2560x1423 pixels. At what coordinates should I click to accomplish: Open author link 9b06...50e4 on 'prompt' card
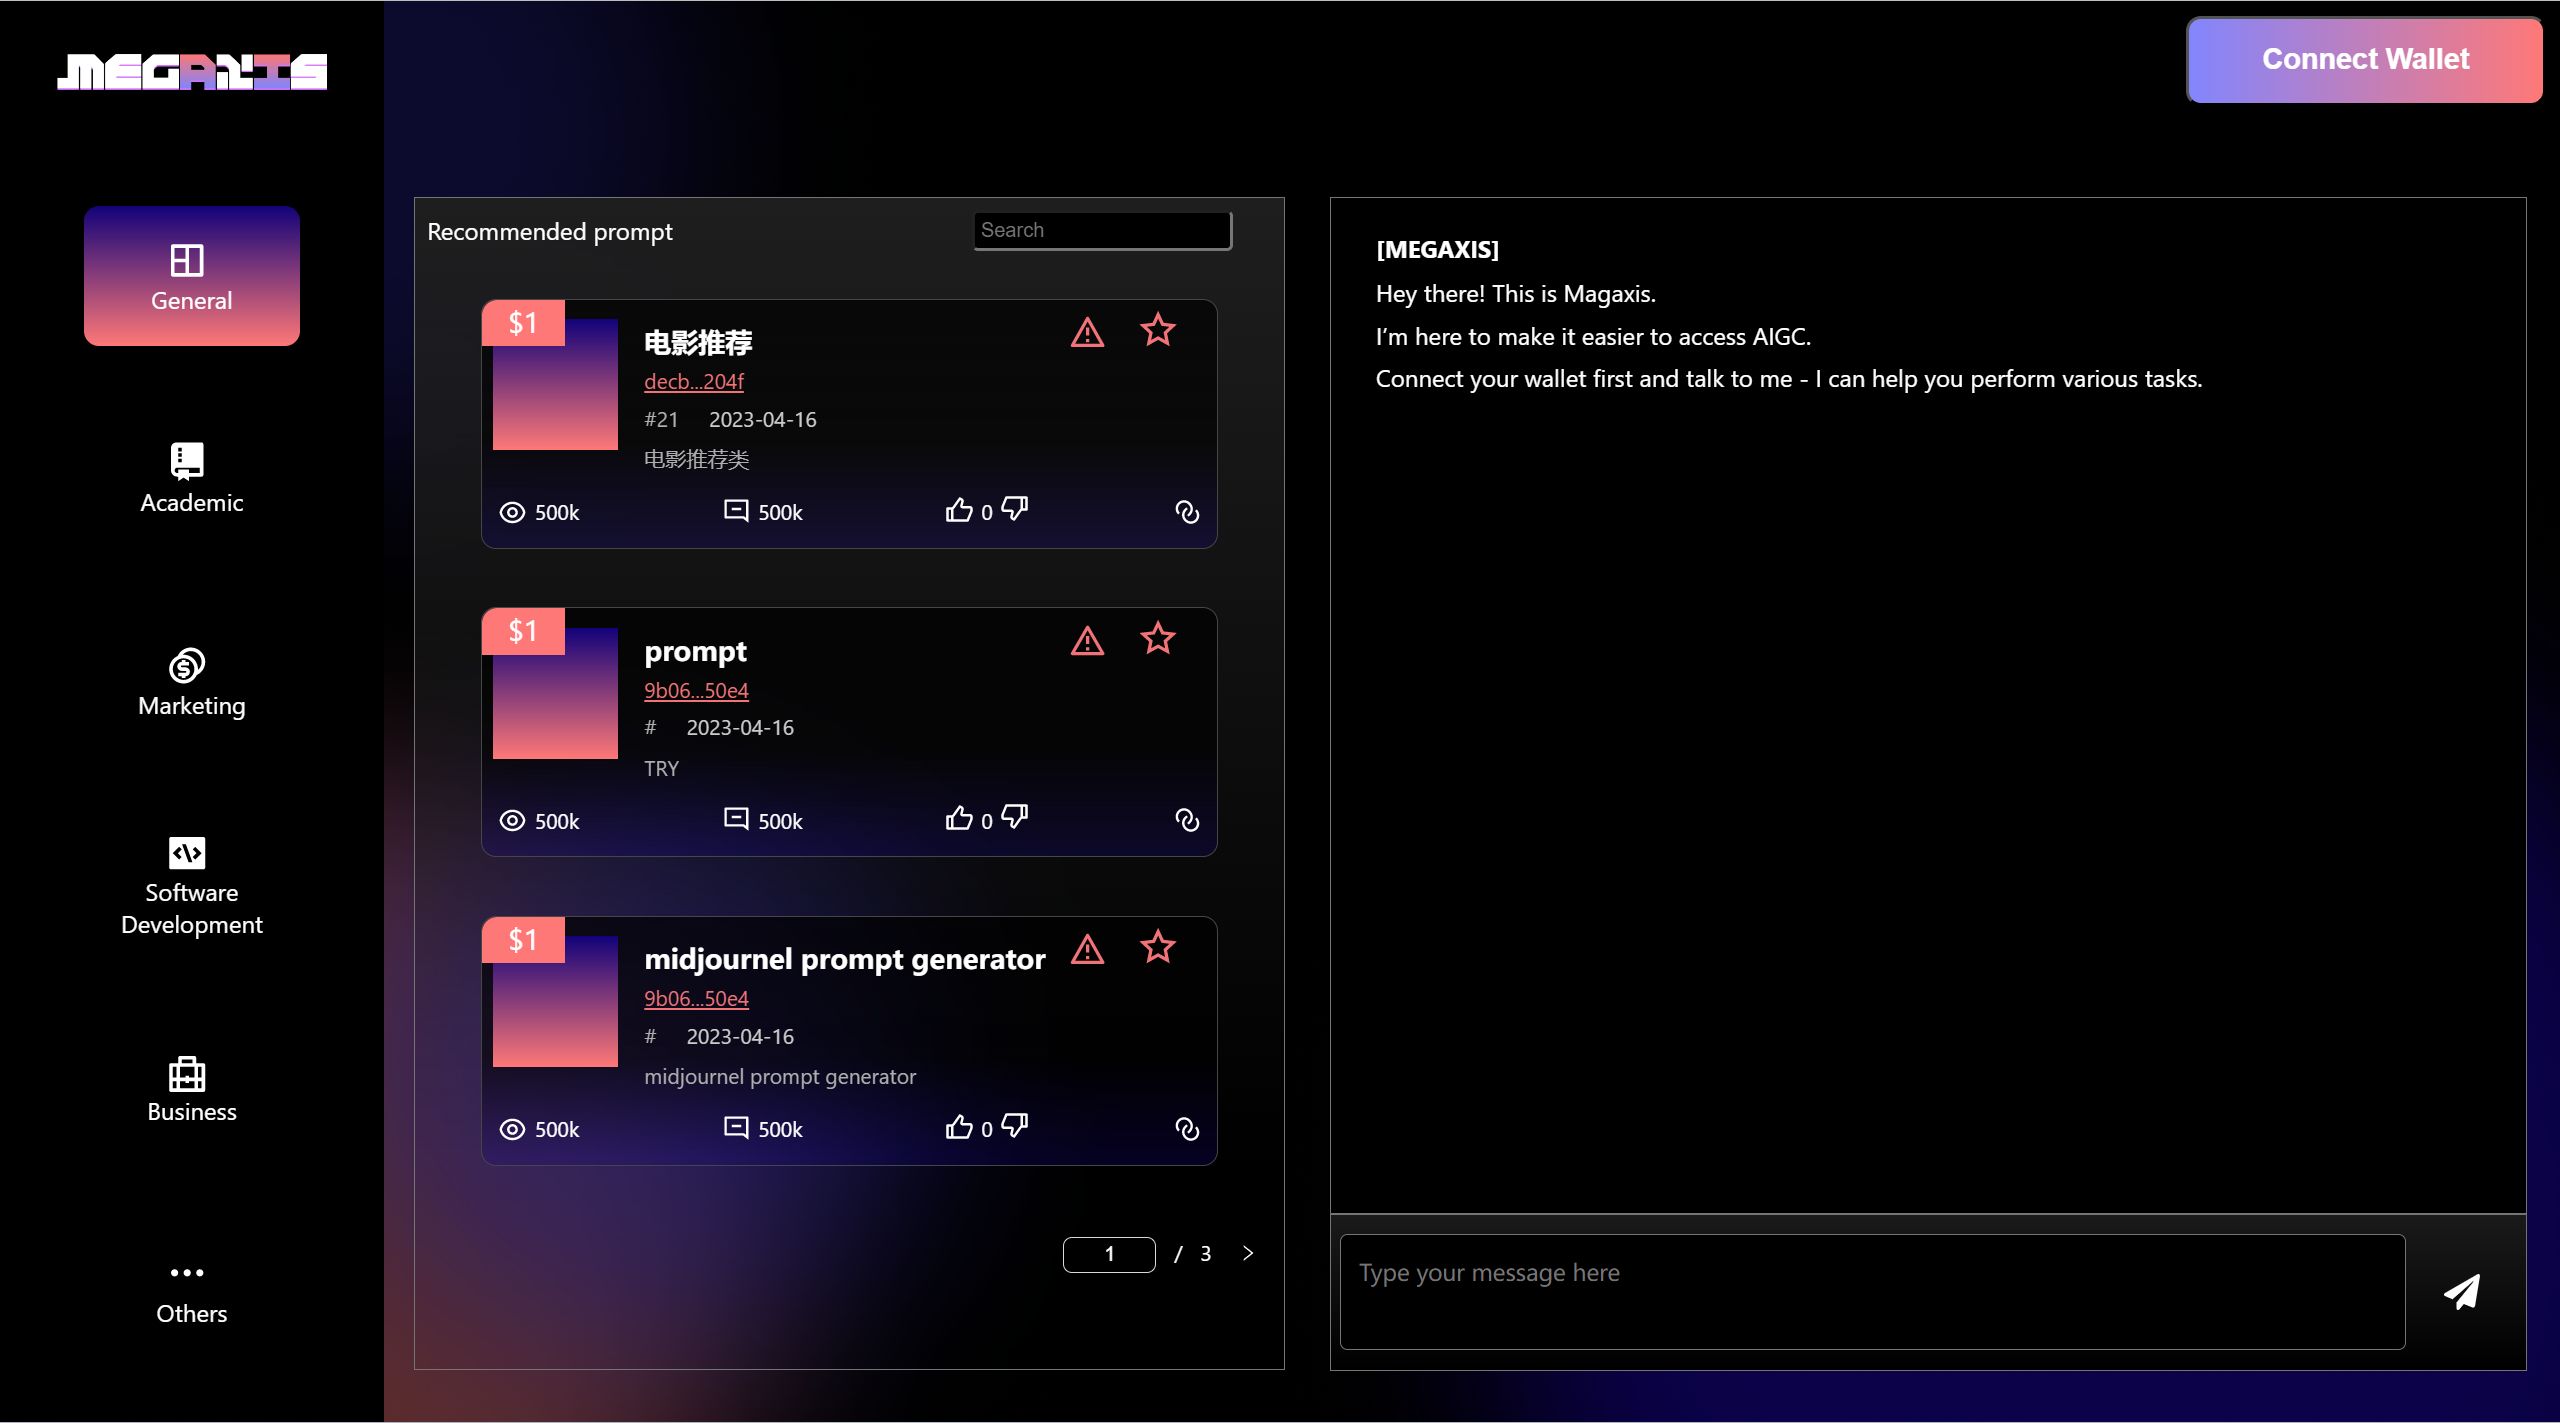click(x=696, y=690)
